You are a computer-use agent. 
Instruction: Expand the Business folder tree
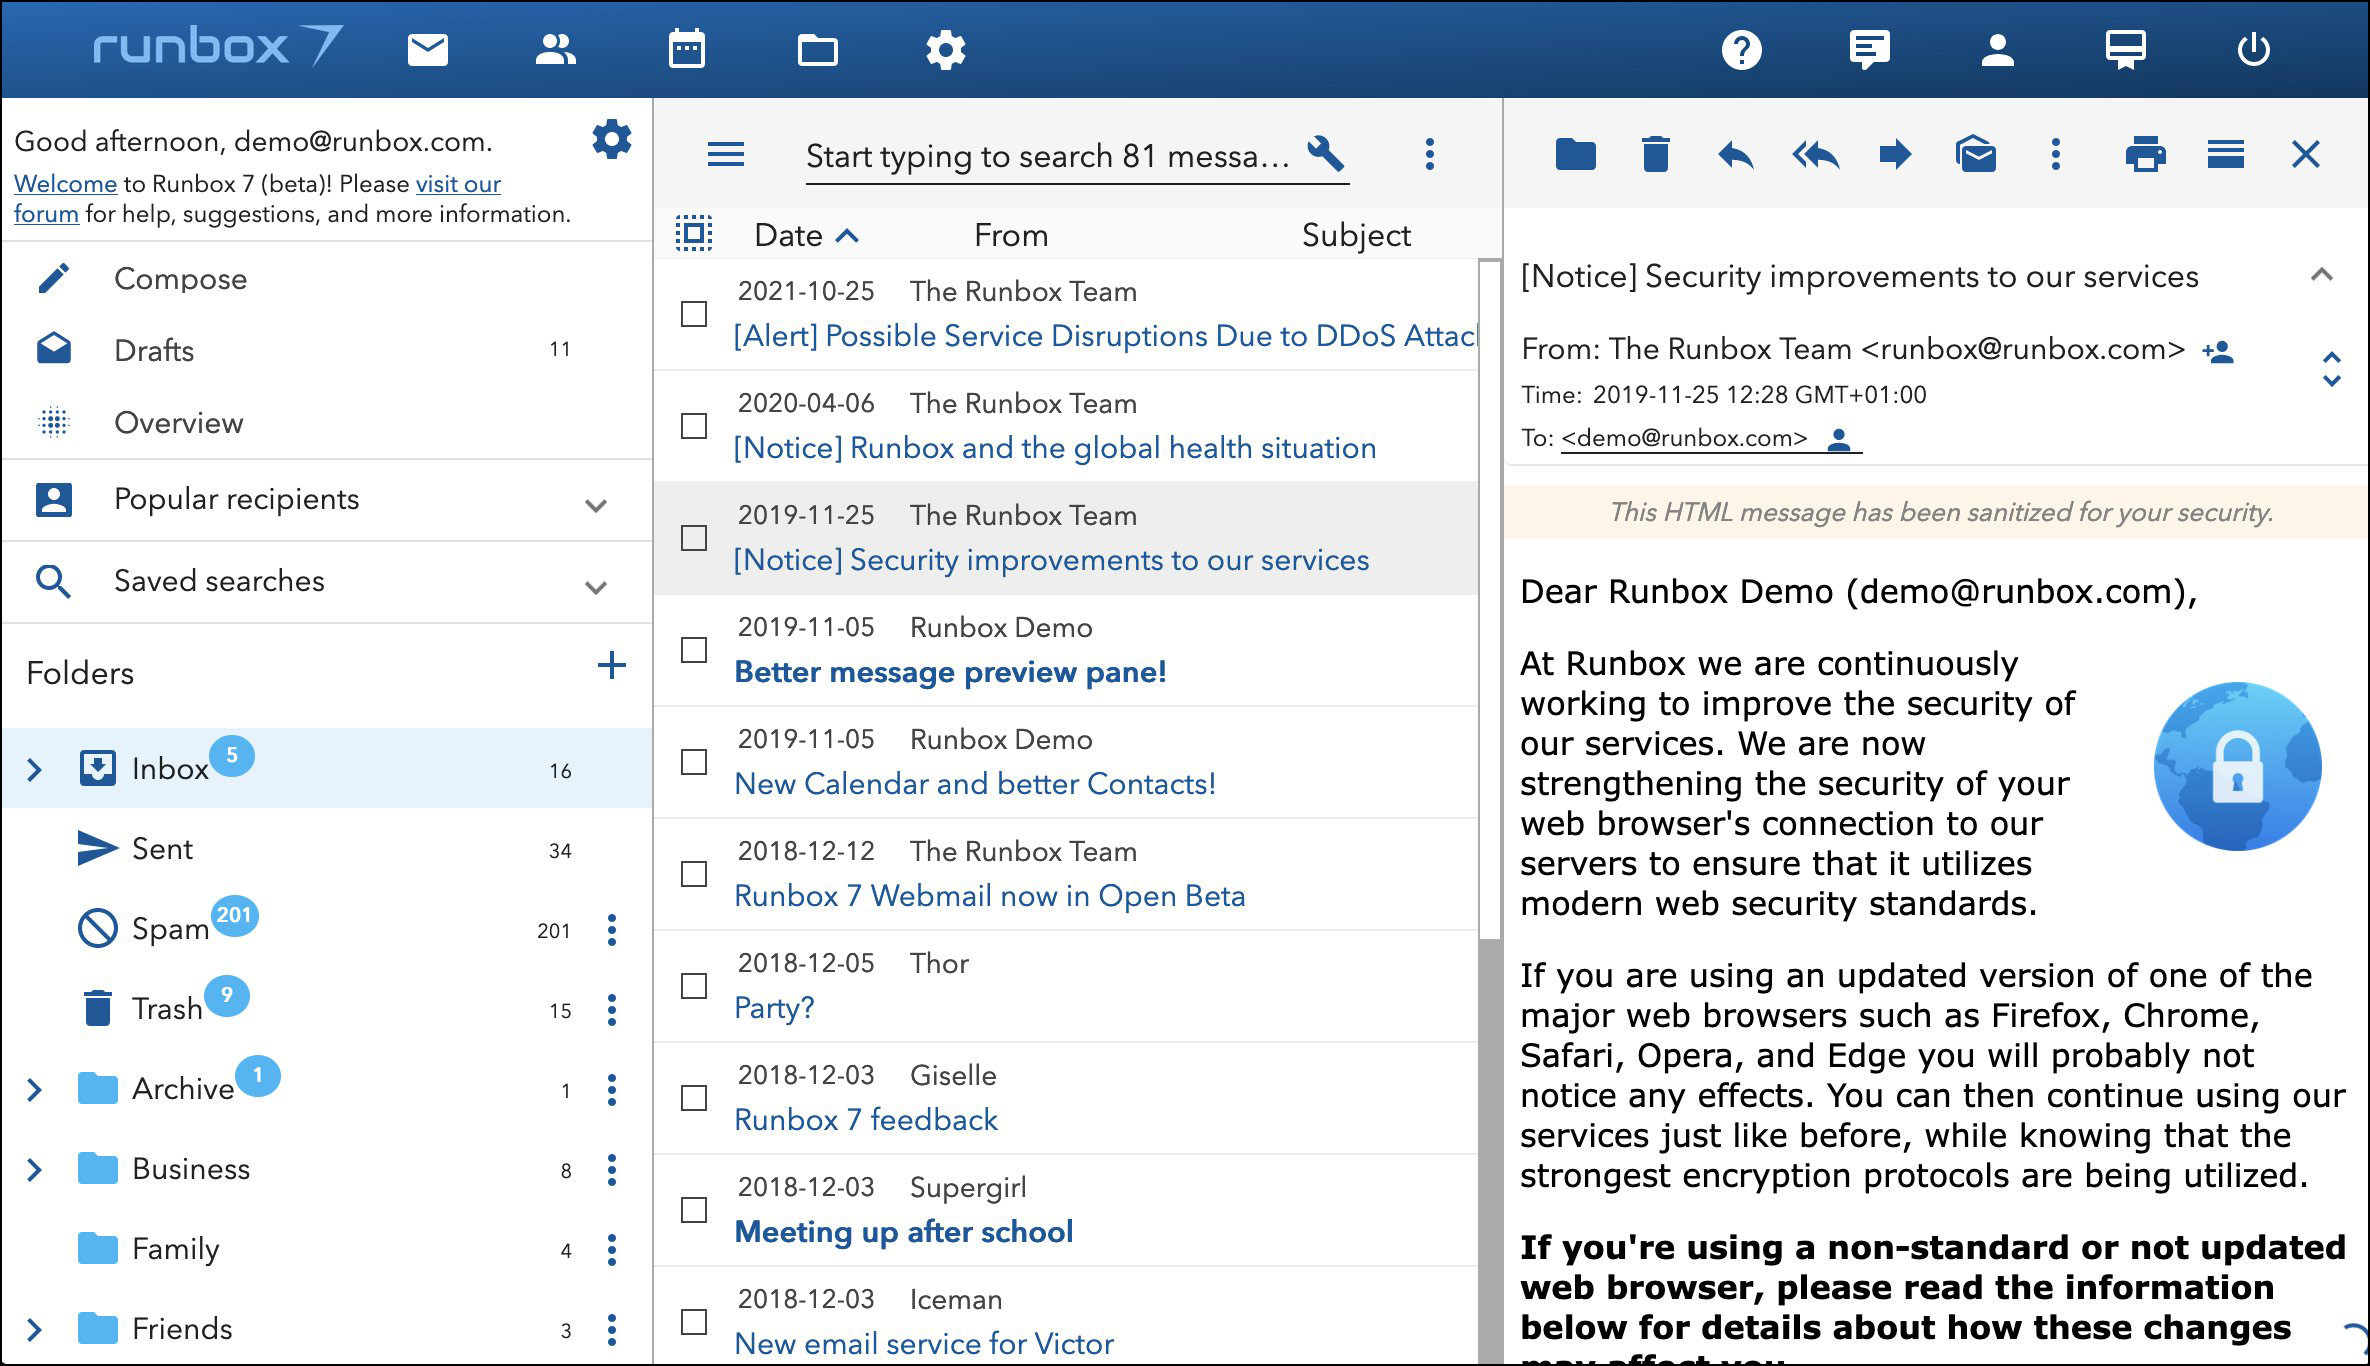click(x=34, y=1169)
